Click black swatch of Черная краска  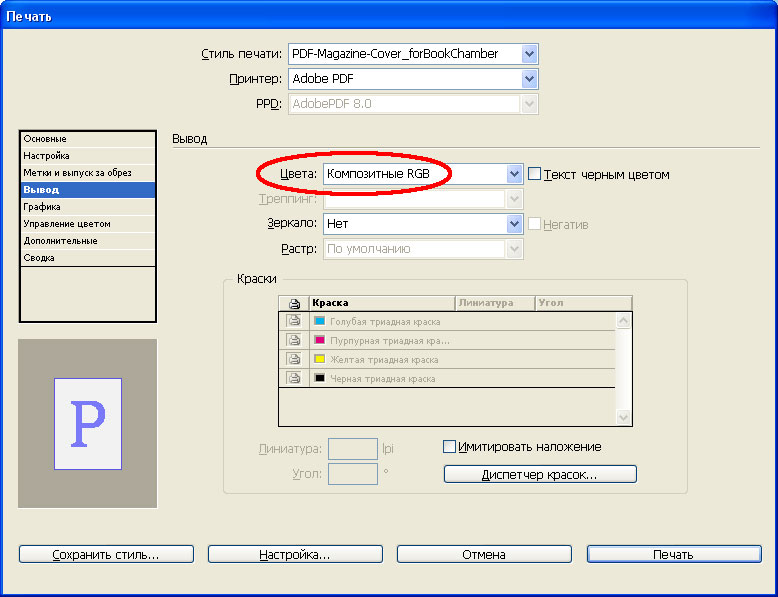pyautogui.click(x=320, y=378)
